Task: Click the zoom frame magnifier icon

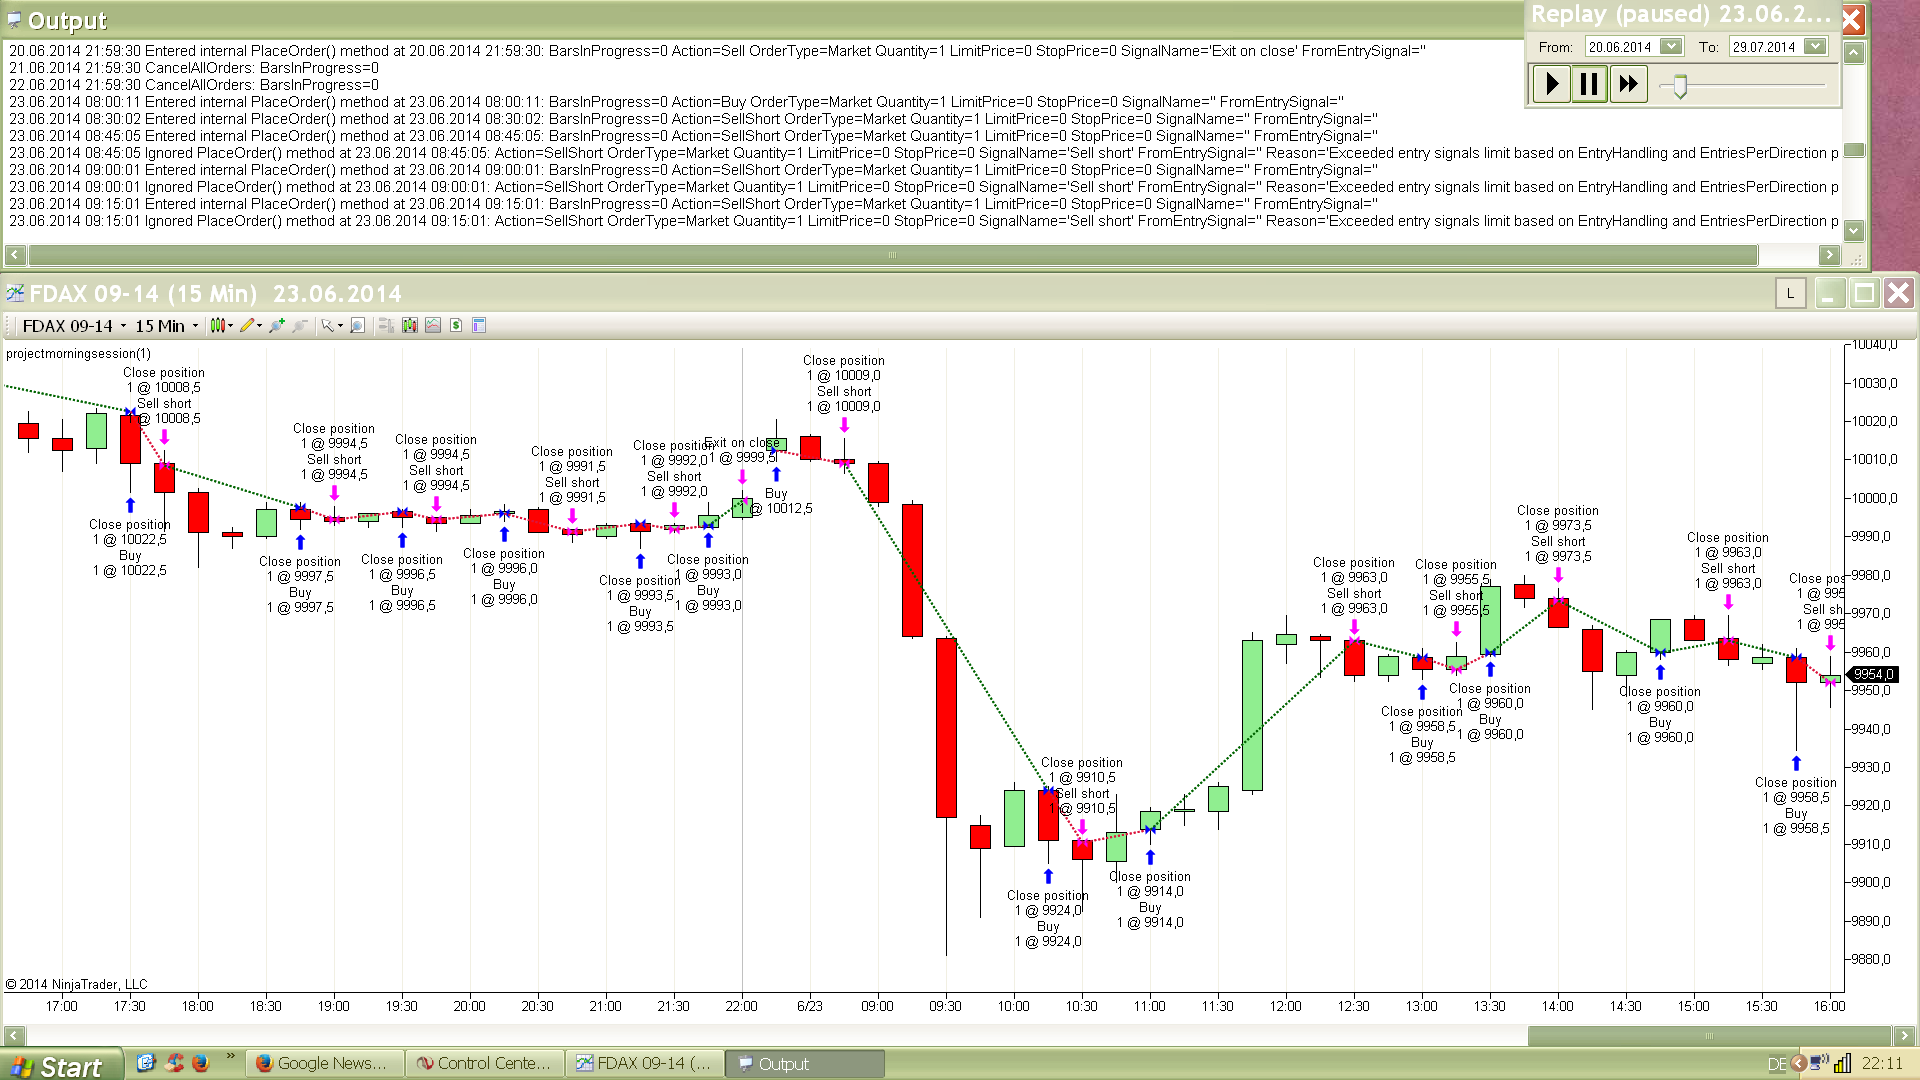Action: click(x=358, y=326)
